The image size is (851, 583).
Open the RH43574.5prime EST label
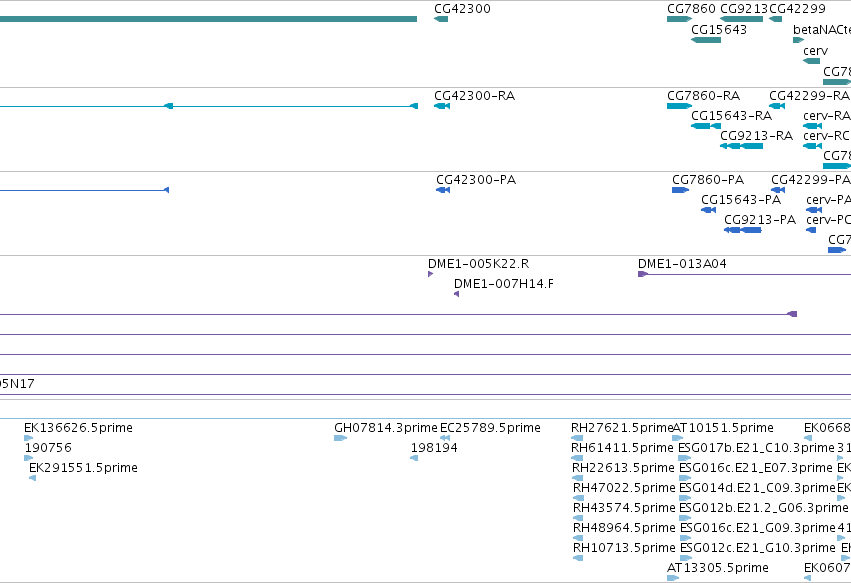(624, 508)
